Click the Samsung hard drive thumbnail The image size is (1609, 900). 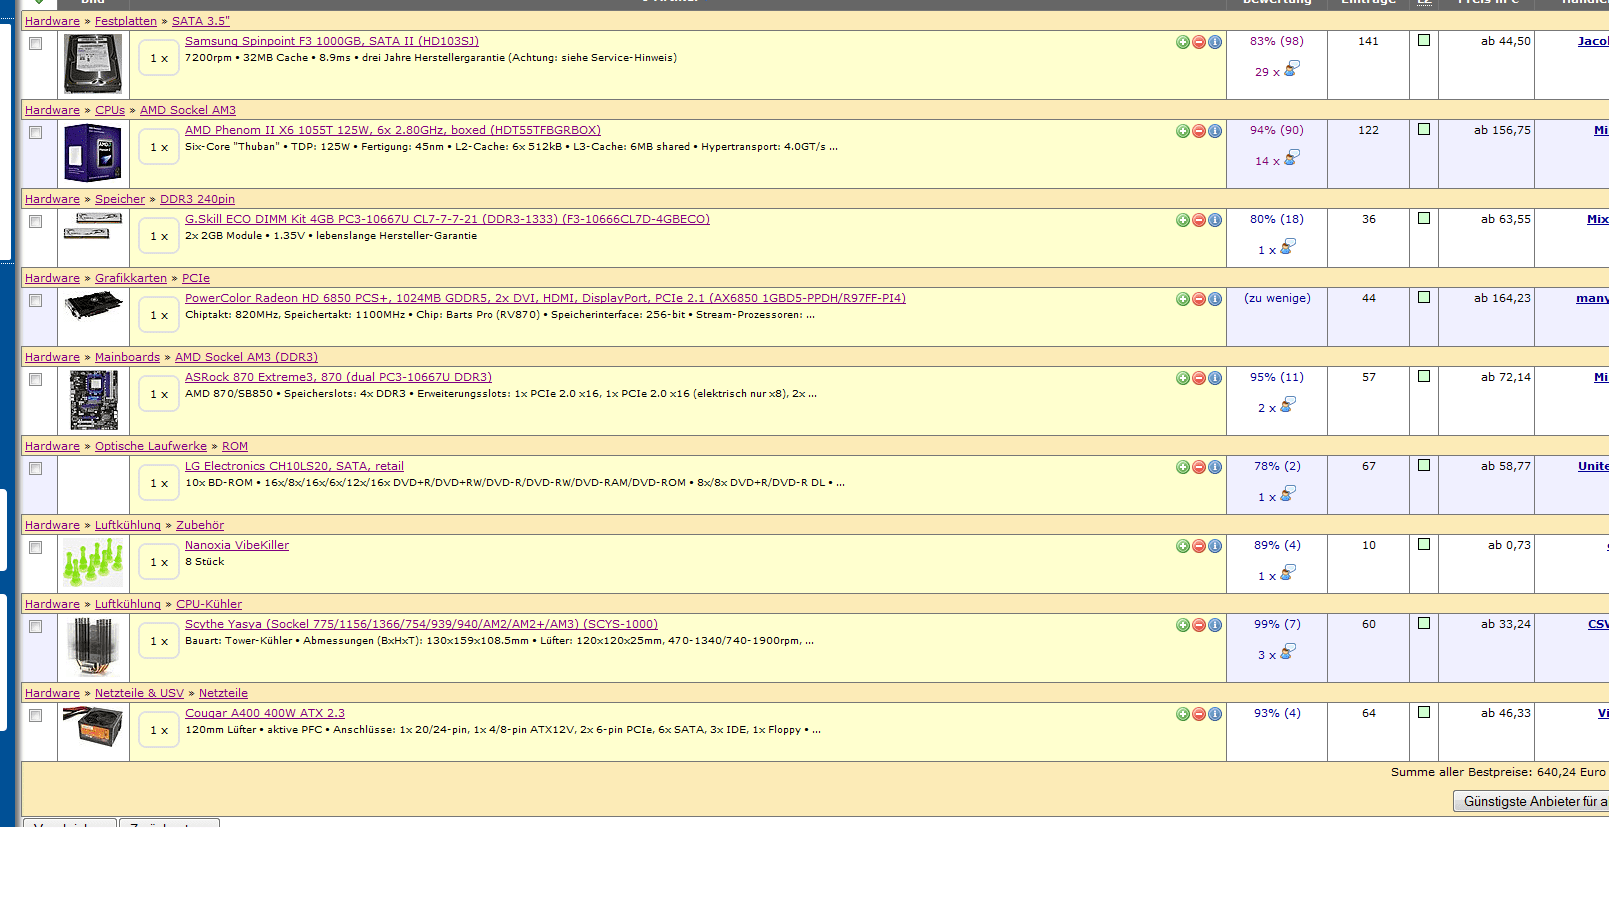tap(93, 64)
